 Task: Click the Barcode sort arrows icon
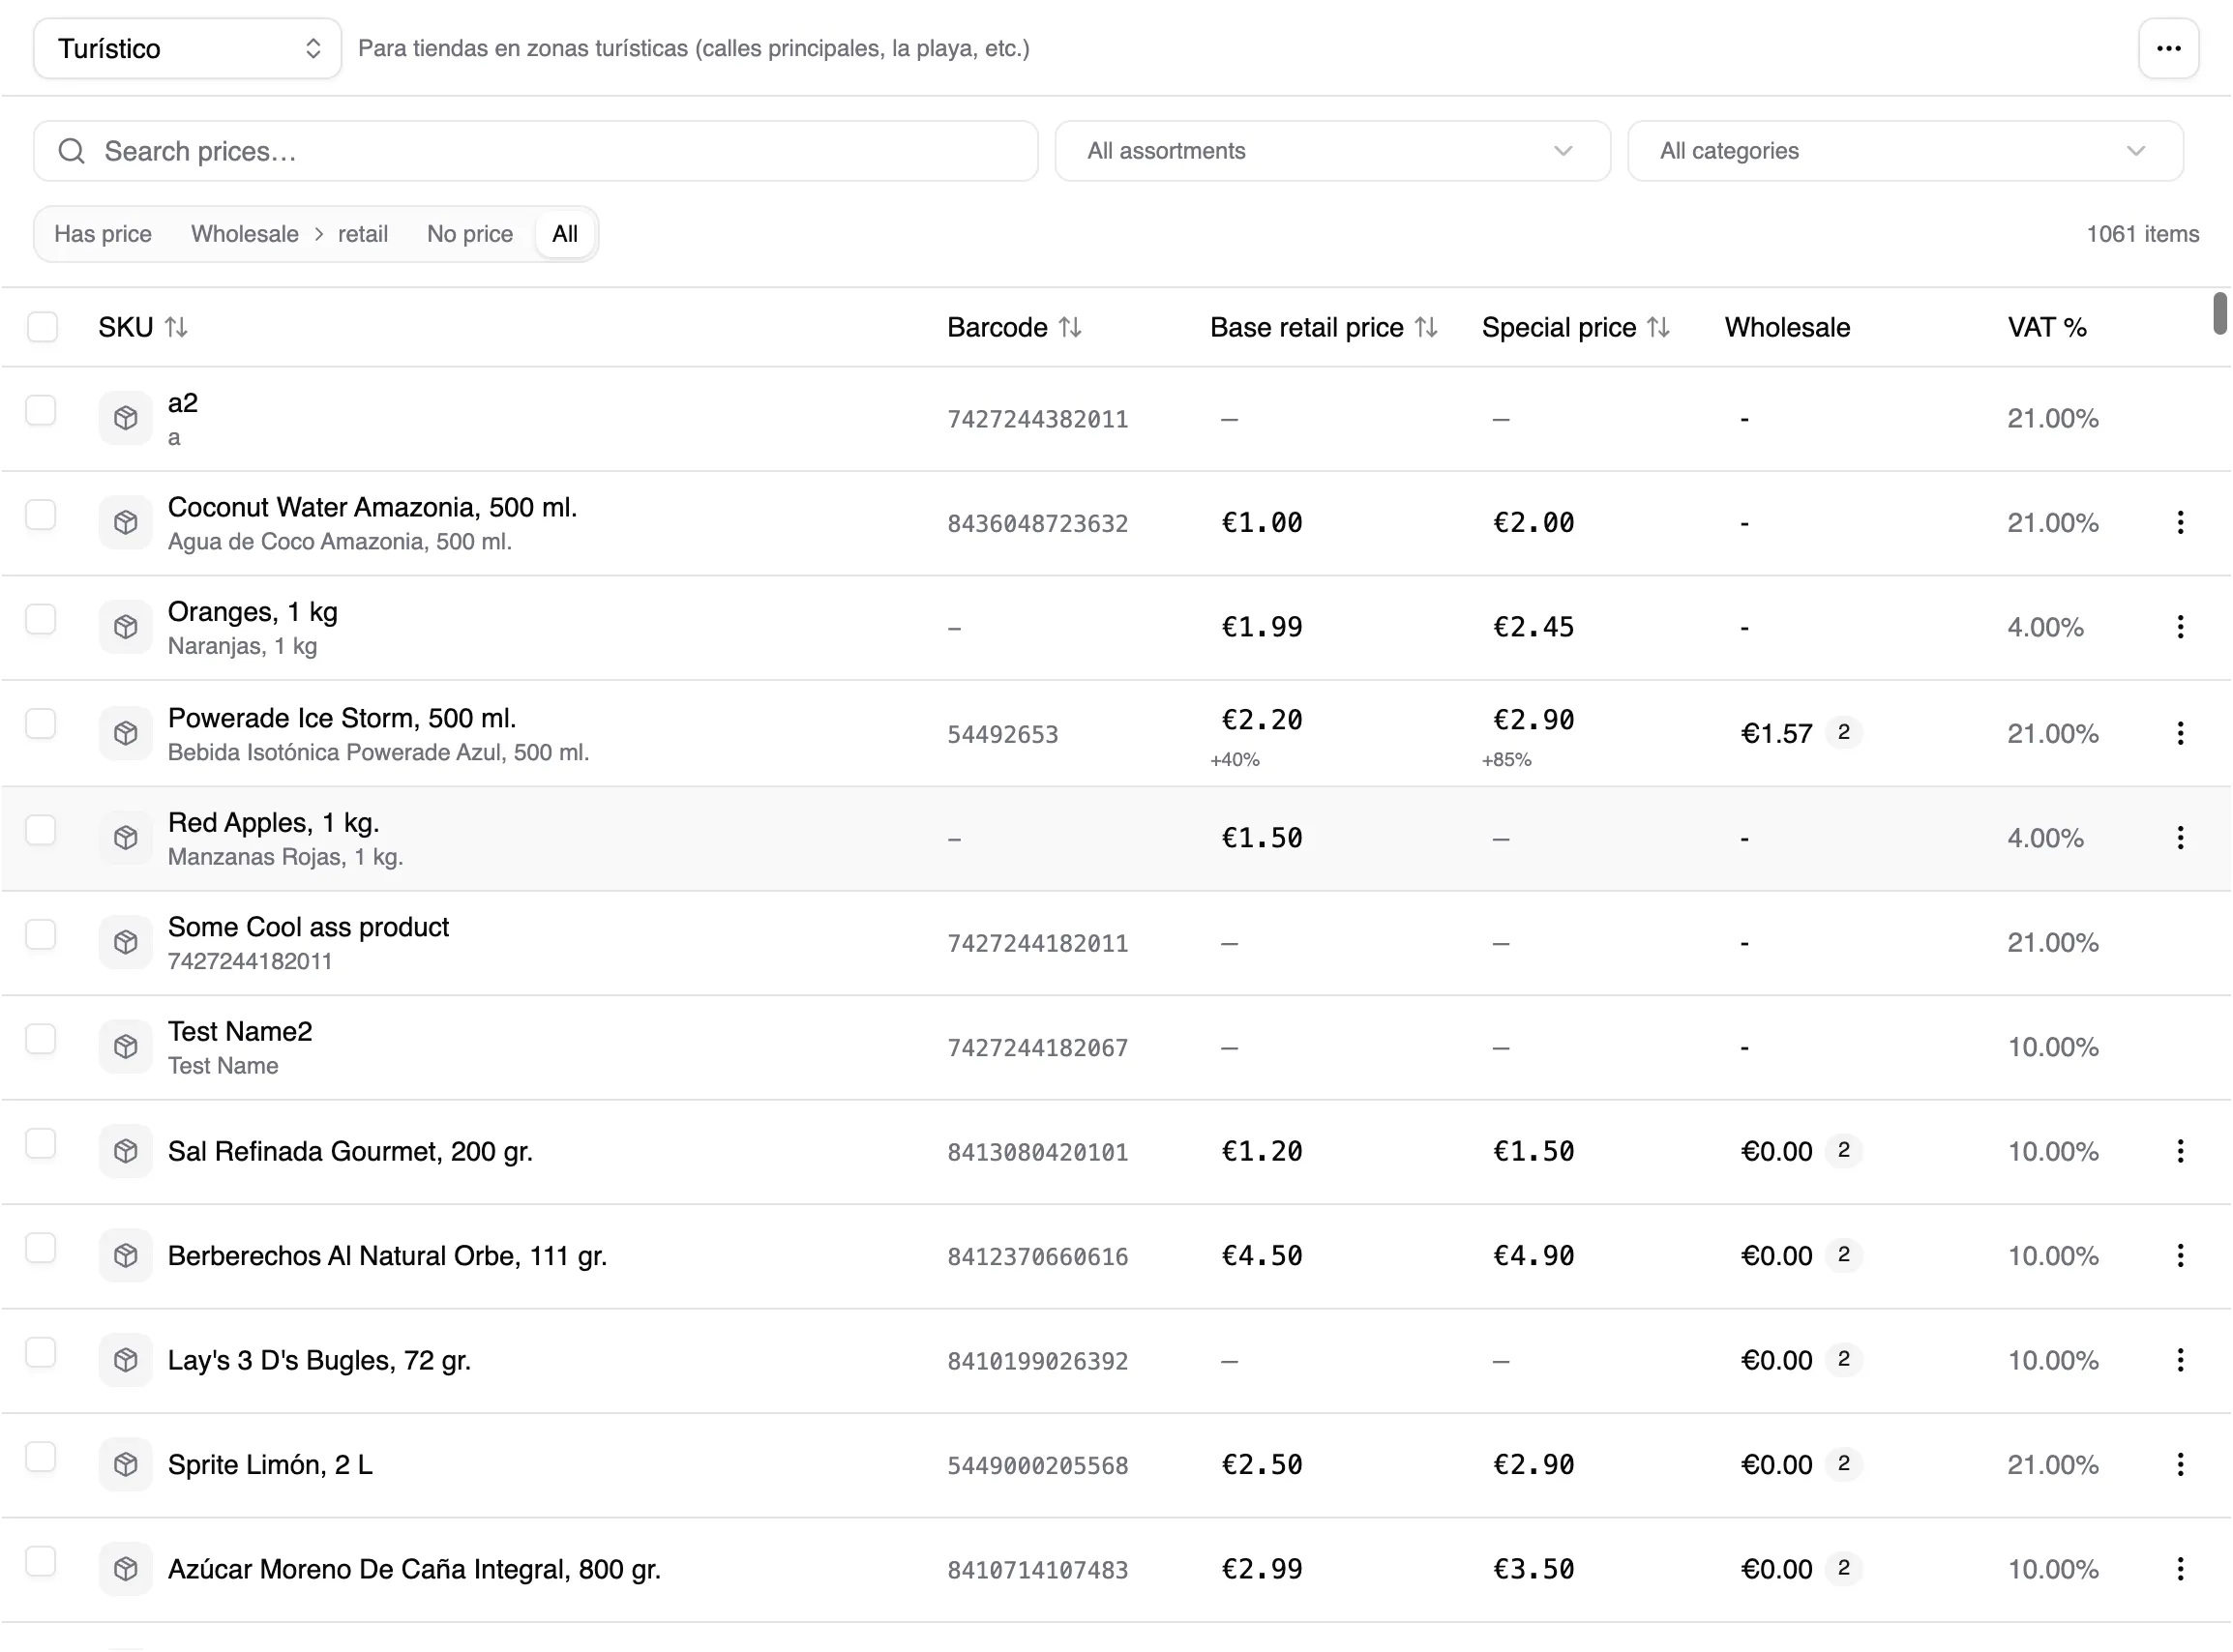(x=1070, y=327)
